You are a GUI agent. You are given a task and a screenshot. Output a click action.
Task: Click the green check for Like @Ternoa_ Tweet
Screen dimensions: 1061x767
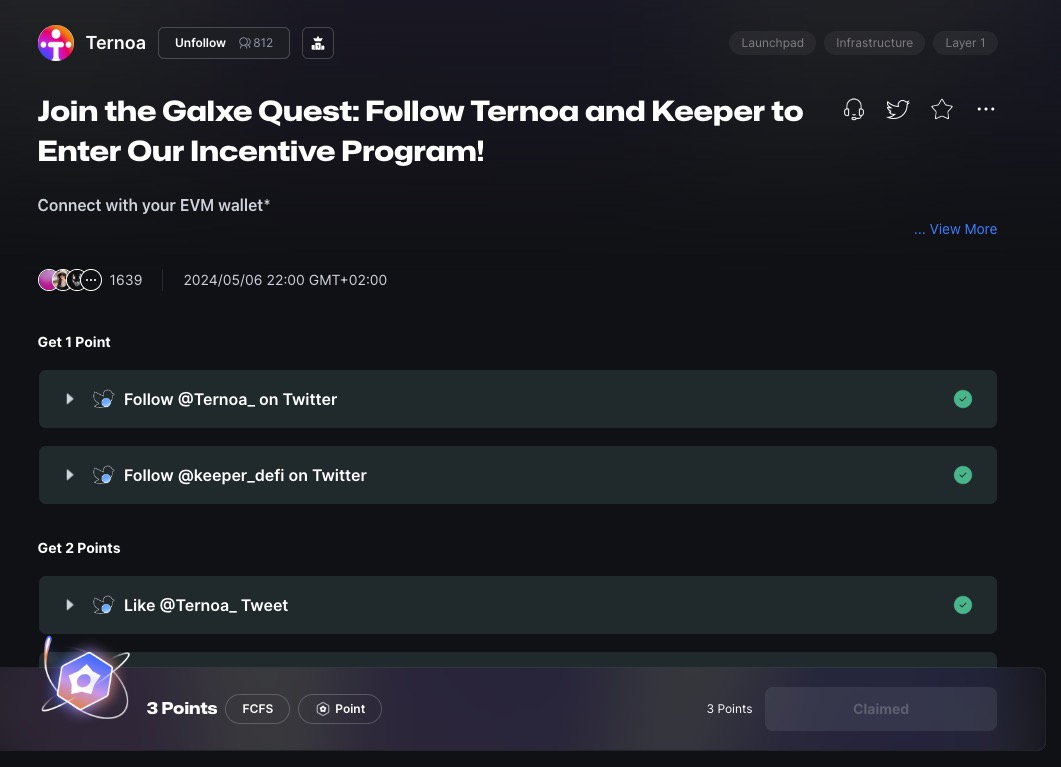[963, 605]
